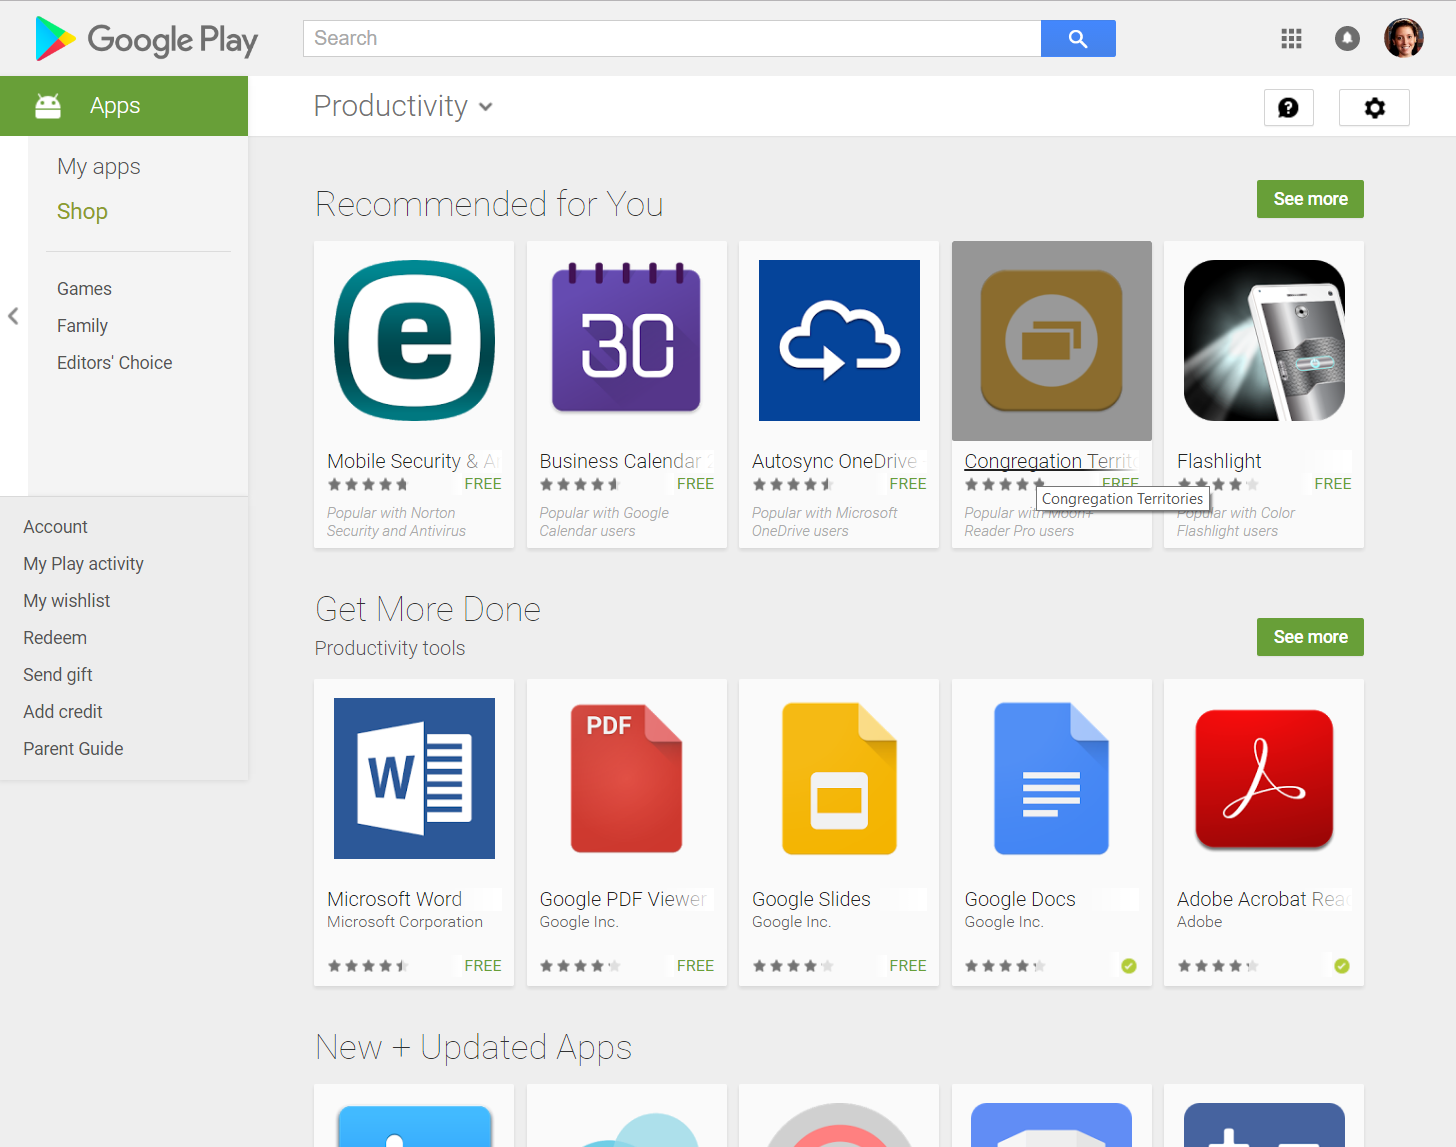Click the FREE price on Autosync OneDrive
Screen dimensions: 1456x1147
point(908,484)
